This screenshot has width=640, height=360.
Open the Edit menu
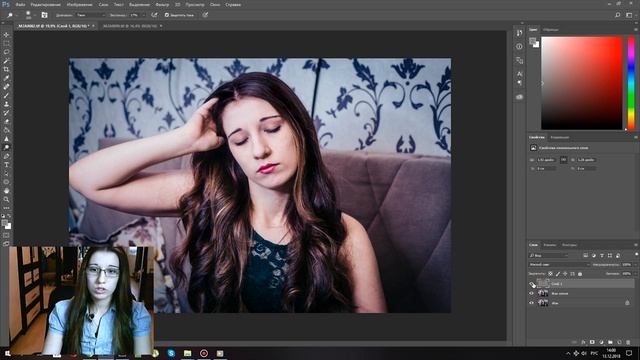(45, 4)
